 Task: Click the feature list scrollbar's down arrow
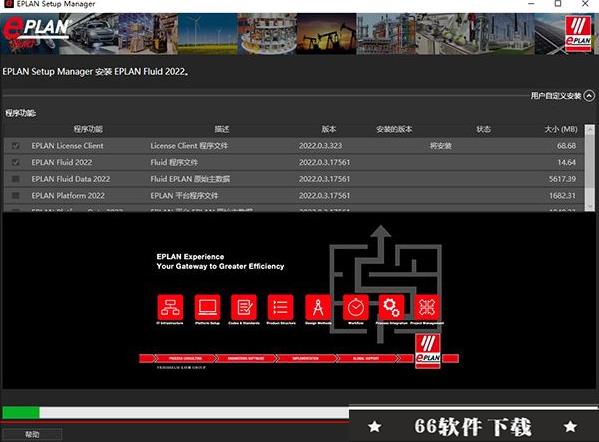(590, 206)
